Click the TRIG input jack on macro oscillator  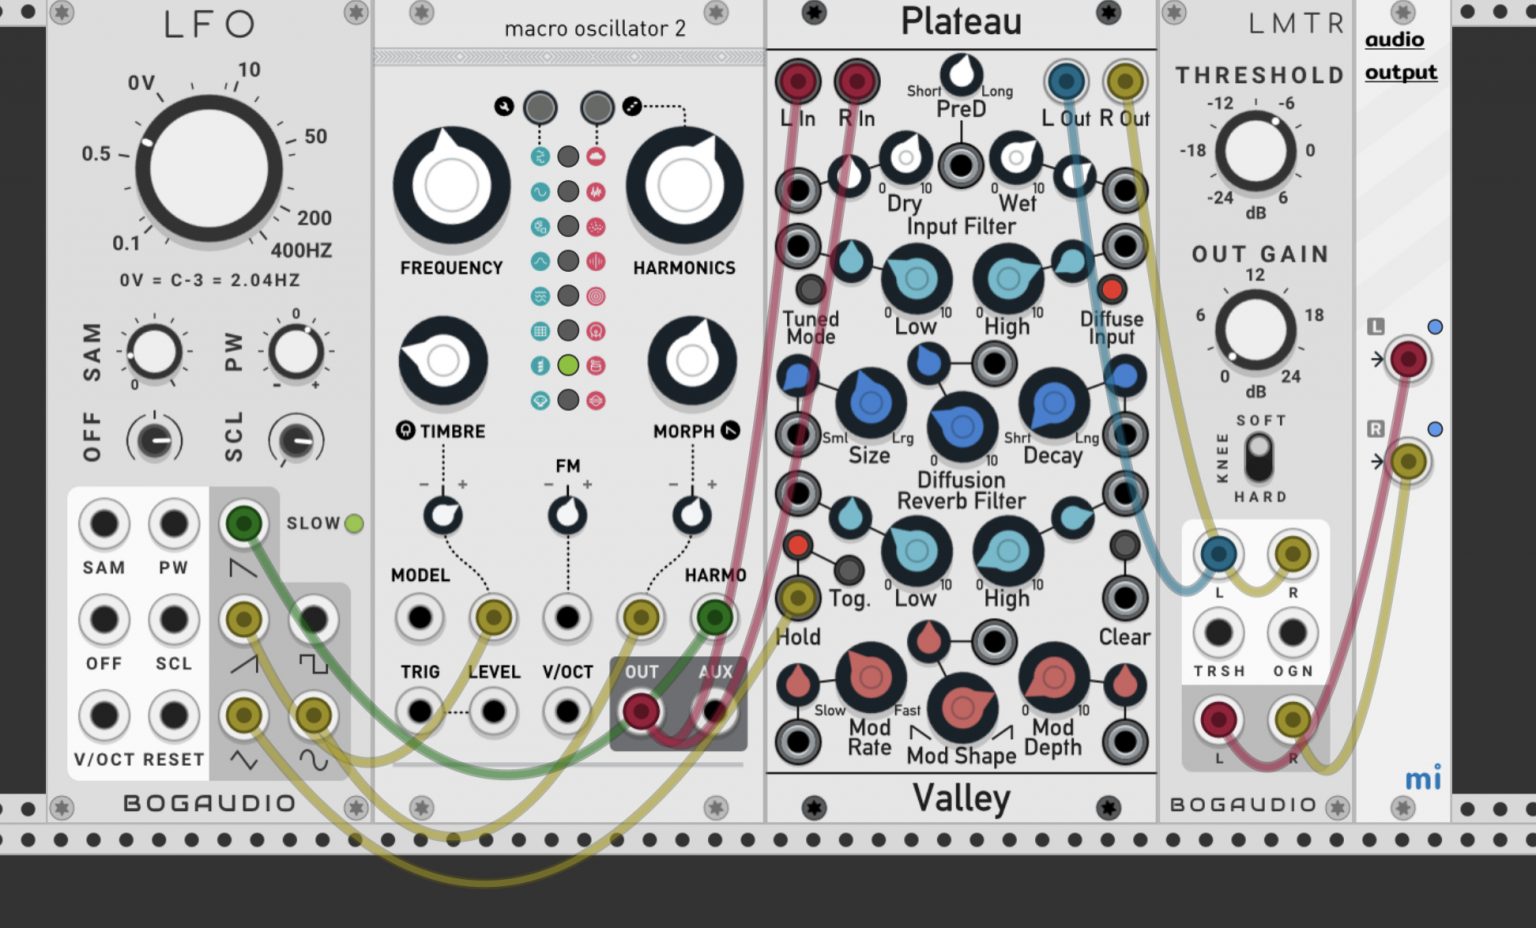point(420,712)
